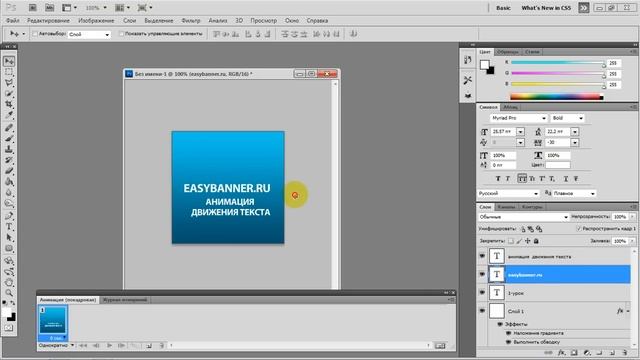The image size is (640, 360).
Task: Open the font size dropdown arrow
Action: [x=520, y=131]
